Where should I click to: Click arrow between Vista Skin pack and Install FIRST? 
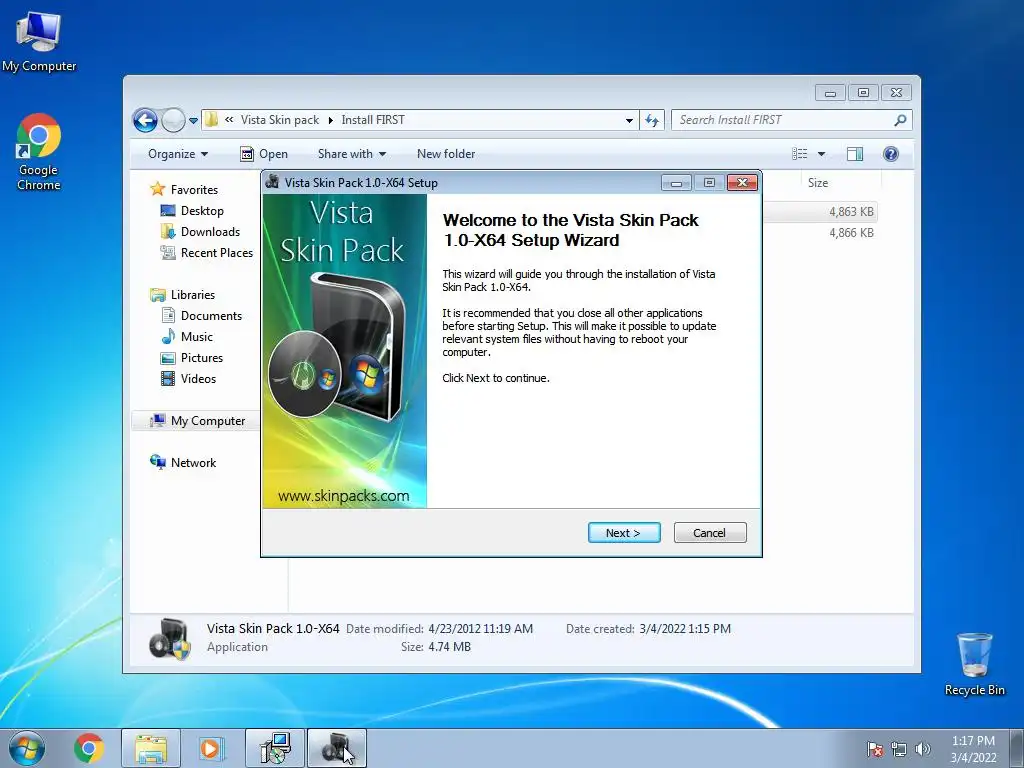pos(330,120)
